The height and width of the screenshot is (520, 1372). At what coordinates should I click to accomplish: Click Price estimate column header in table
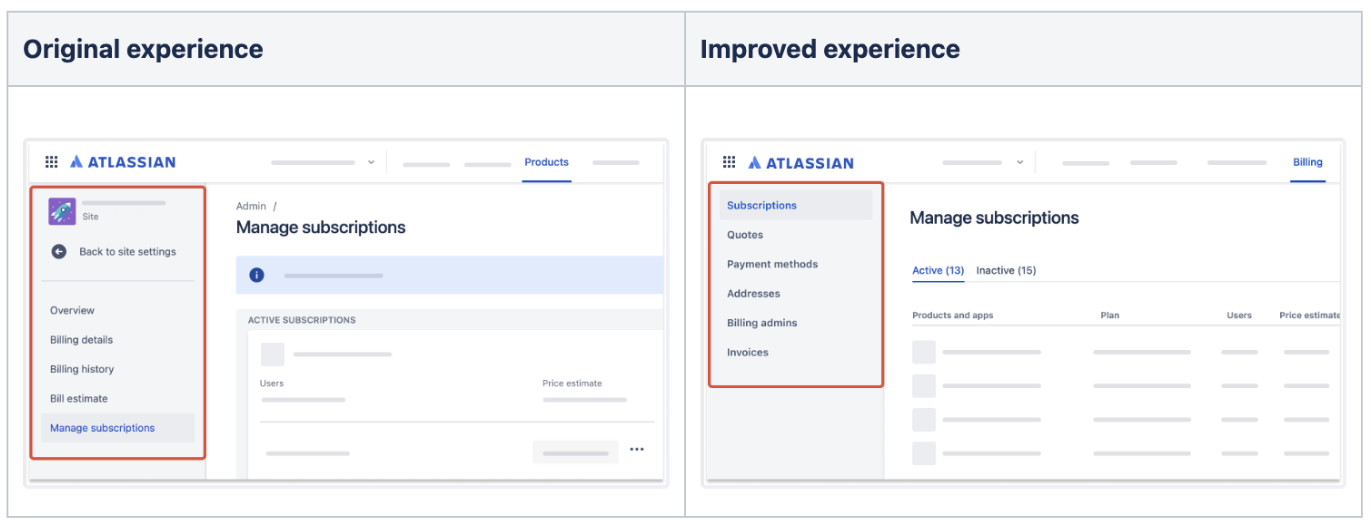1309,315
